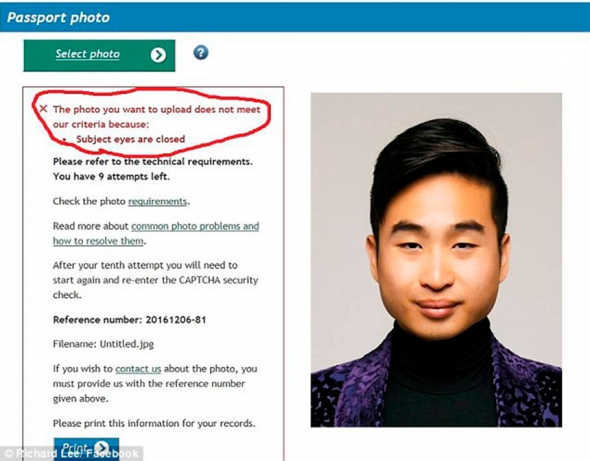Click the CAPTCHA security check paragraph

point(155,280)
